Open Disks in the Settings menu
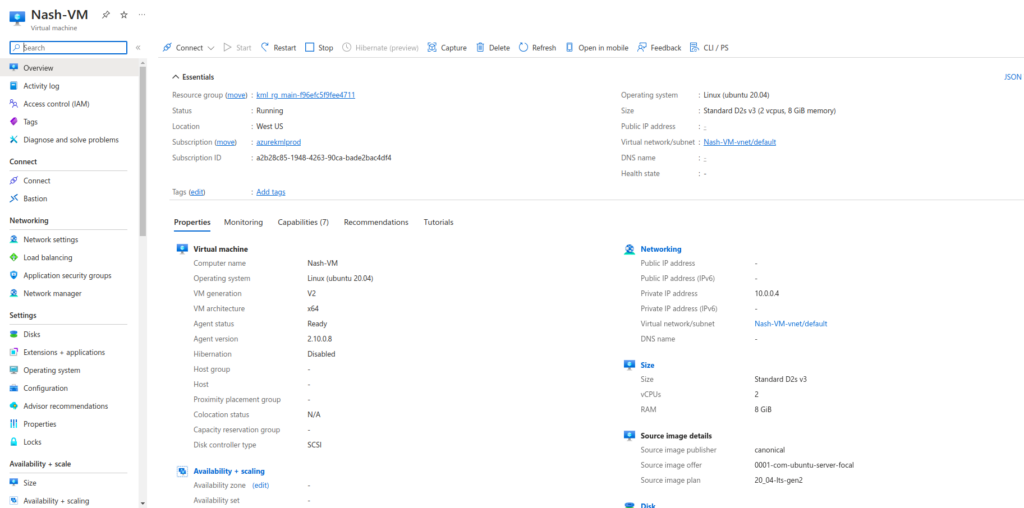Screen dimensions: 1024x508 [32, 334]
